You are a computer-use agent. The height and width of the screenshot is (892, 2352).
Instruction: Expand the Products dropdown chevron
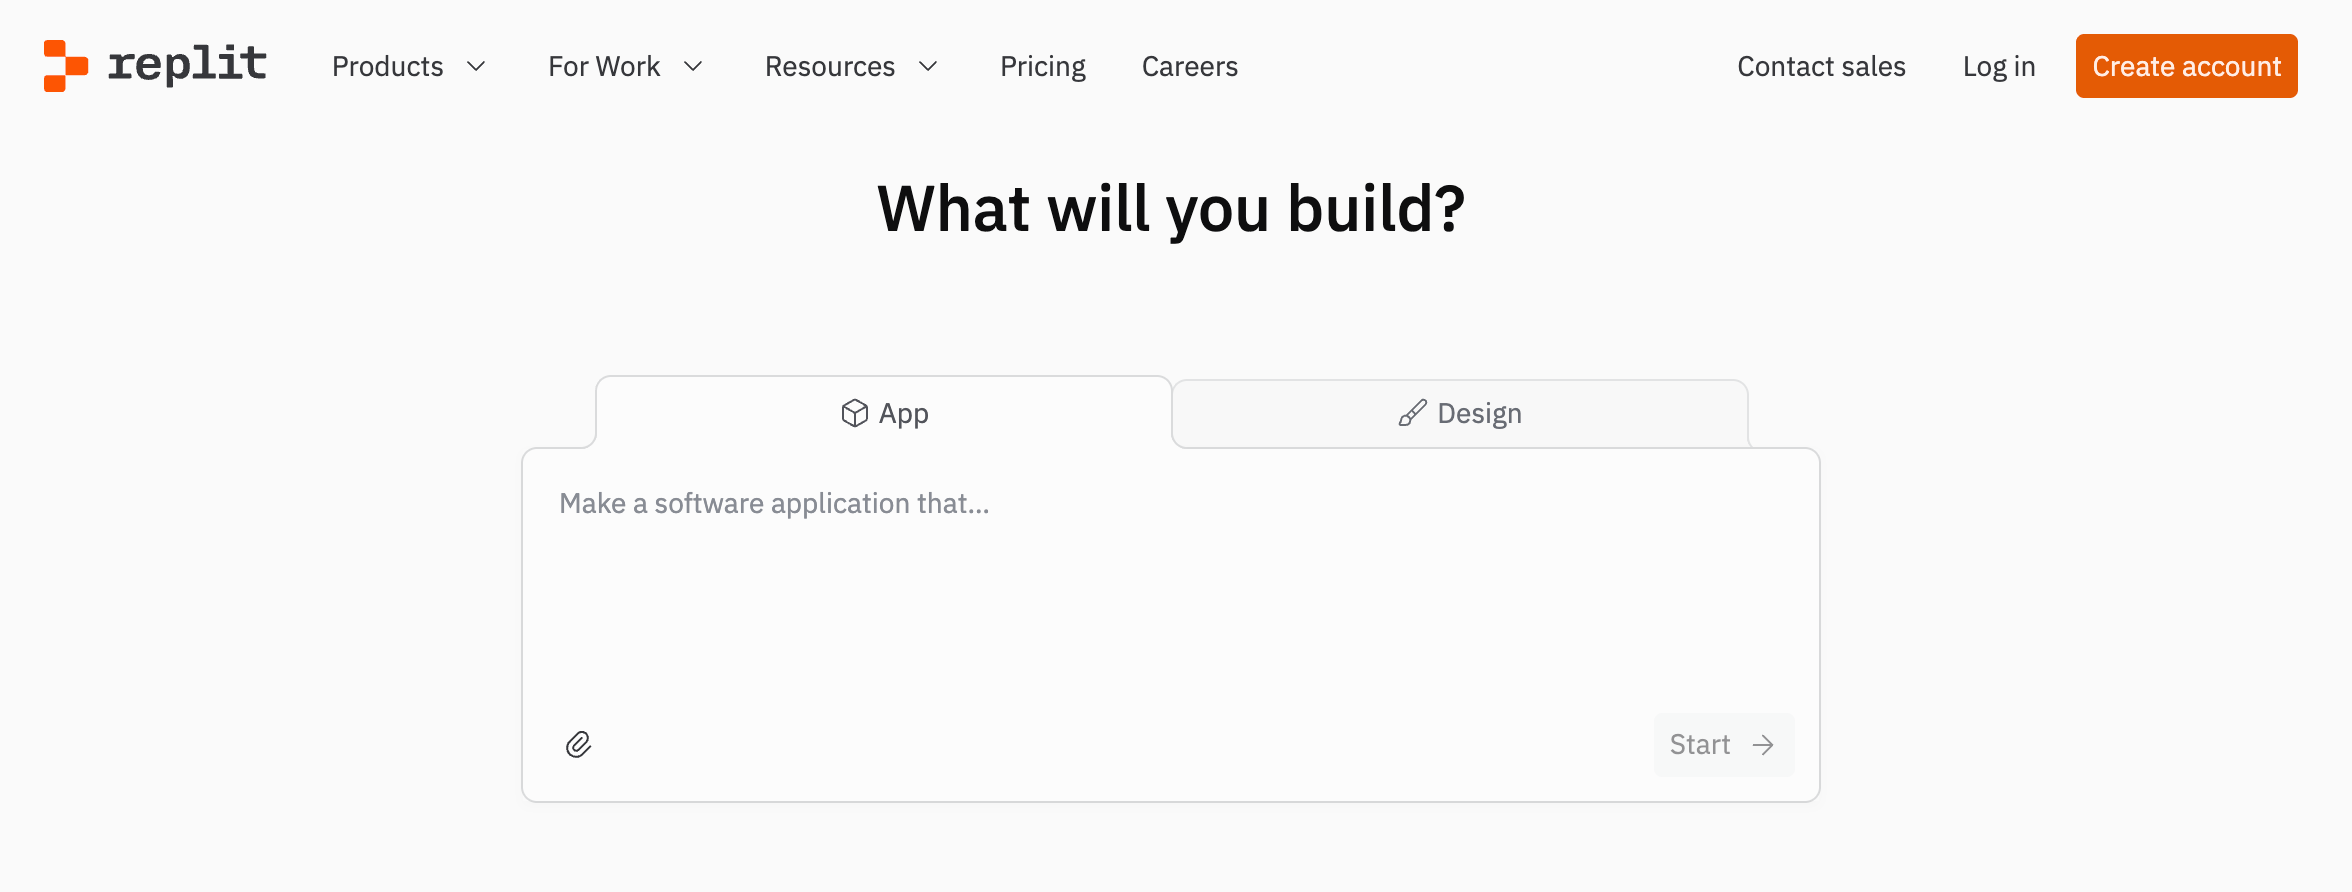(477, 66)
